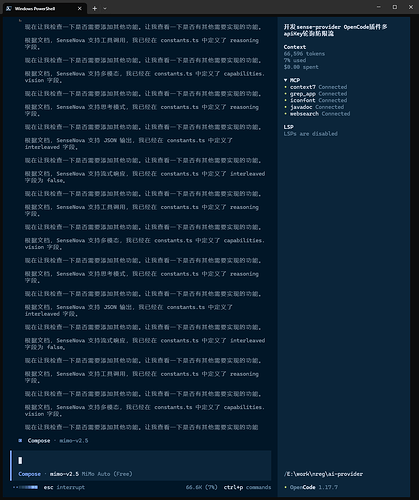The height and width of the screenshot is (500, 419).
Task: Click the loading progress indicator
Action: coord(25,487)
